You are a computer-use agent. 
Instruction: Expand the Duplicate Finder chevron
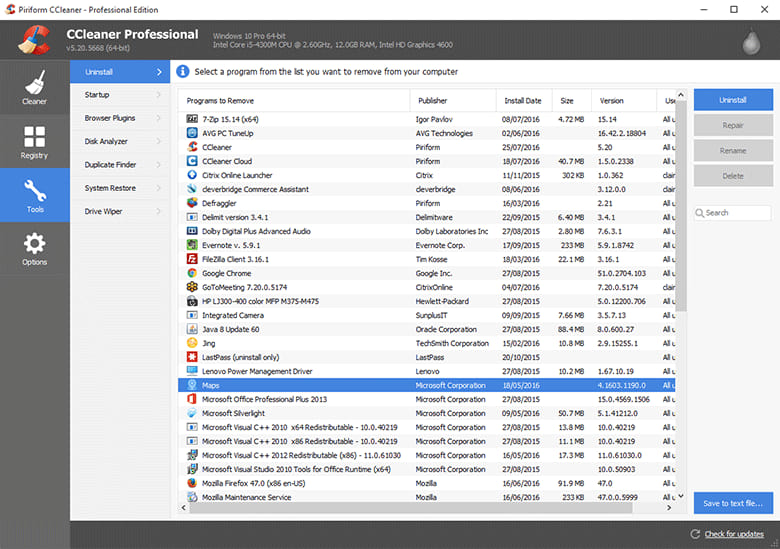(159, 165)
